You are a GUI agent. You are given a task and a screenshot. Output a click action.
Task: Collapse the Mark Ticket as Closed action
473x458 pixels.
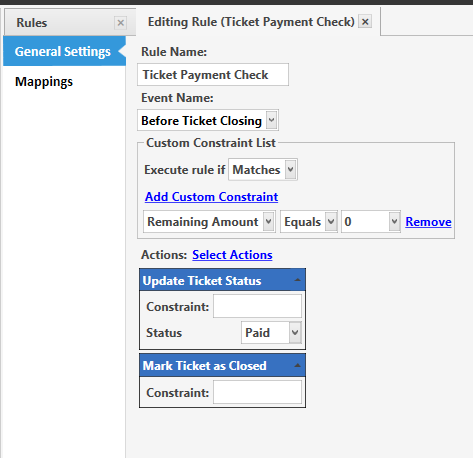coord(297,366)
